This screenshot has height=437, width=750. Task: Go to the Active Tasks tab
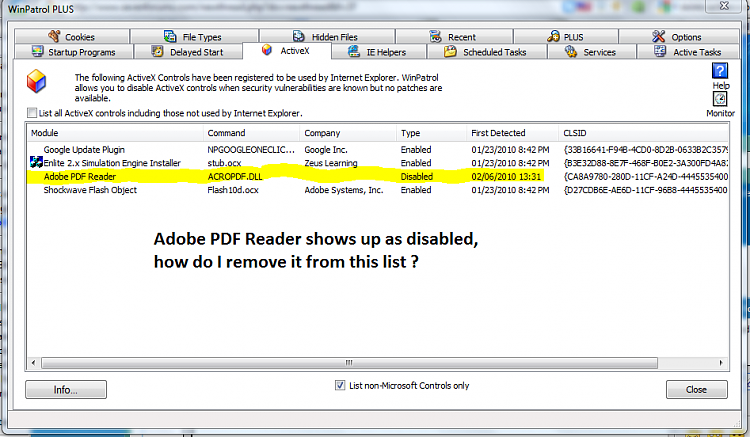689,52
